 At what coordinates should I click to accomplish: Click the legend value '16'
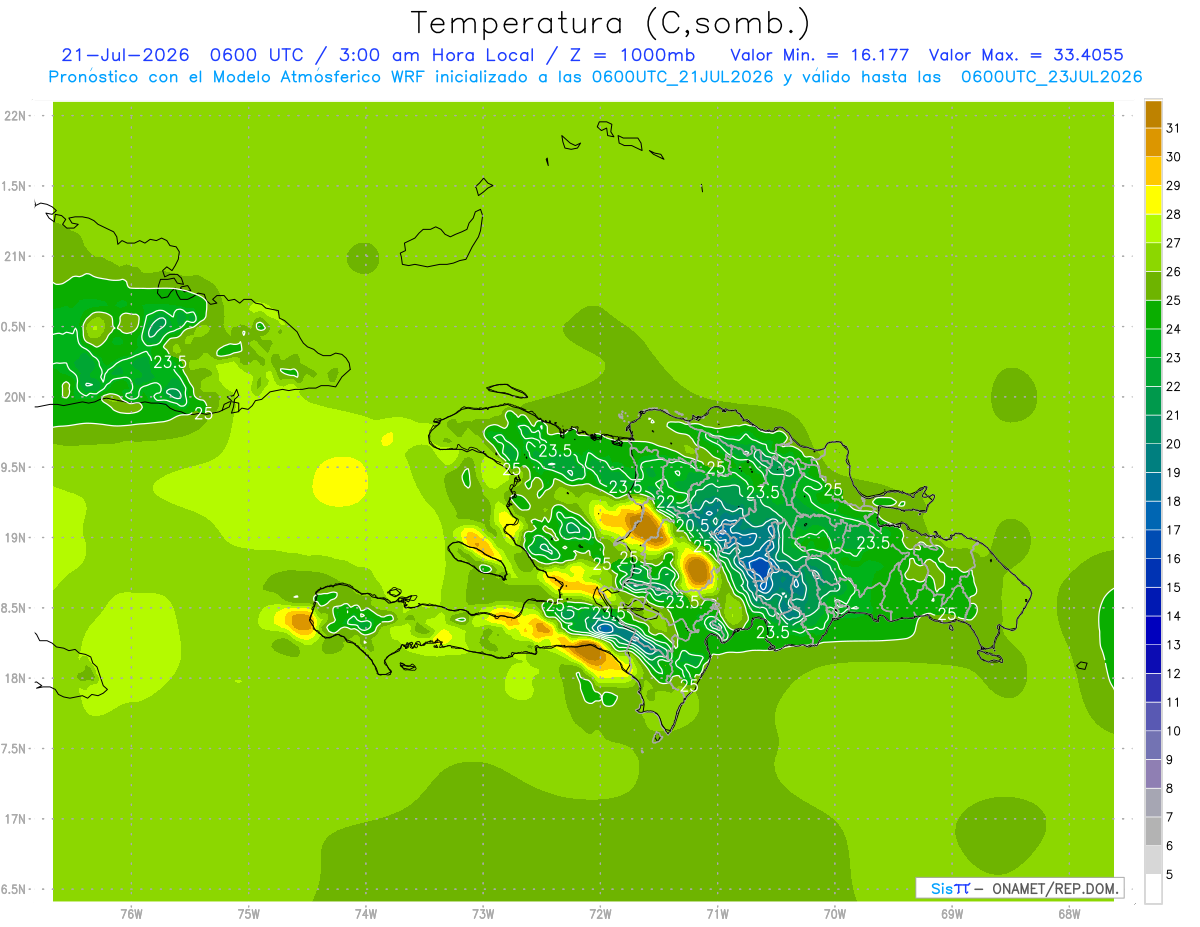(1173, 559)
